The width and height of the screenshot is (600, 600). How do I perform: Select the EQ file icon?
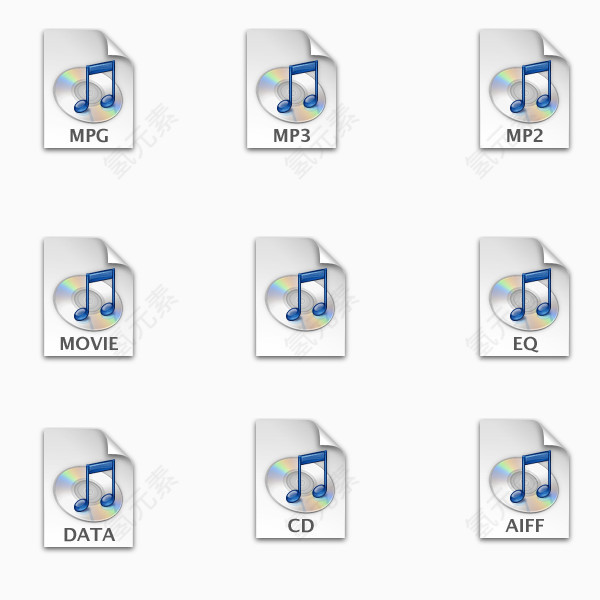point(524,297)
